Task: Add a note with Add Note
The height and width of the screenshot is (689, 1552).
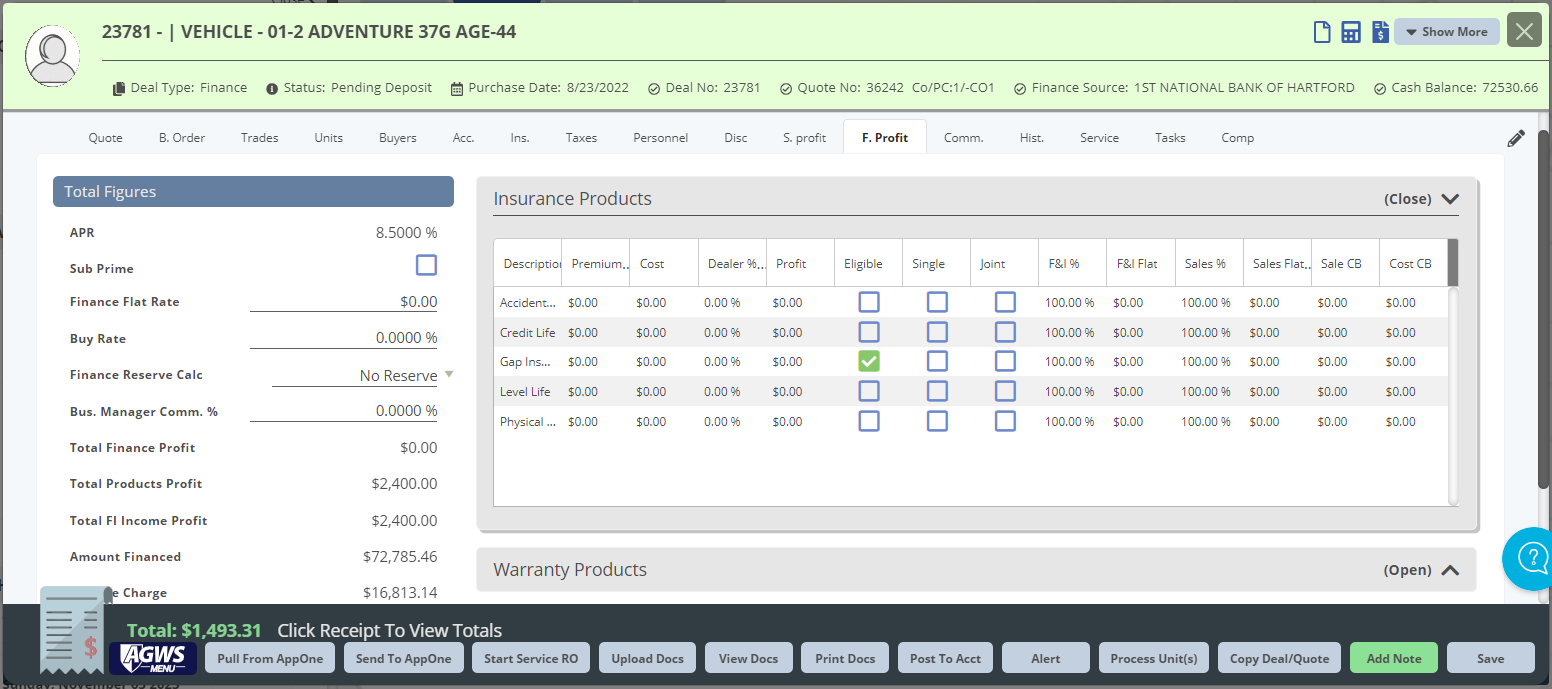Action: (x=1394, y=658)
